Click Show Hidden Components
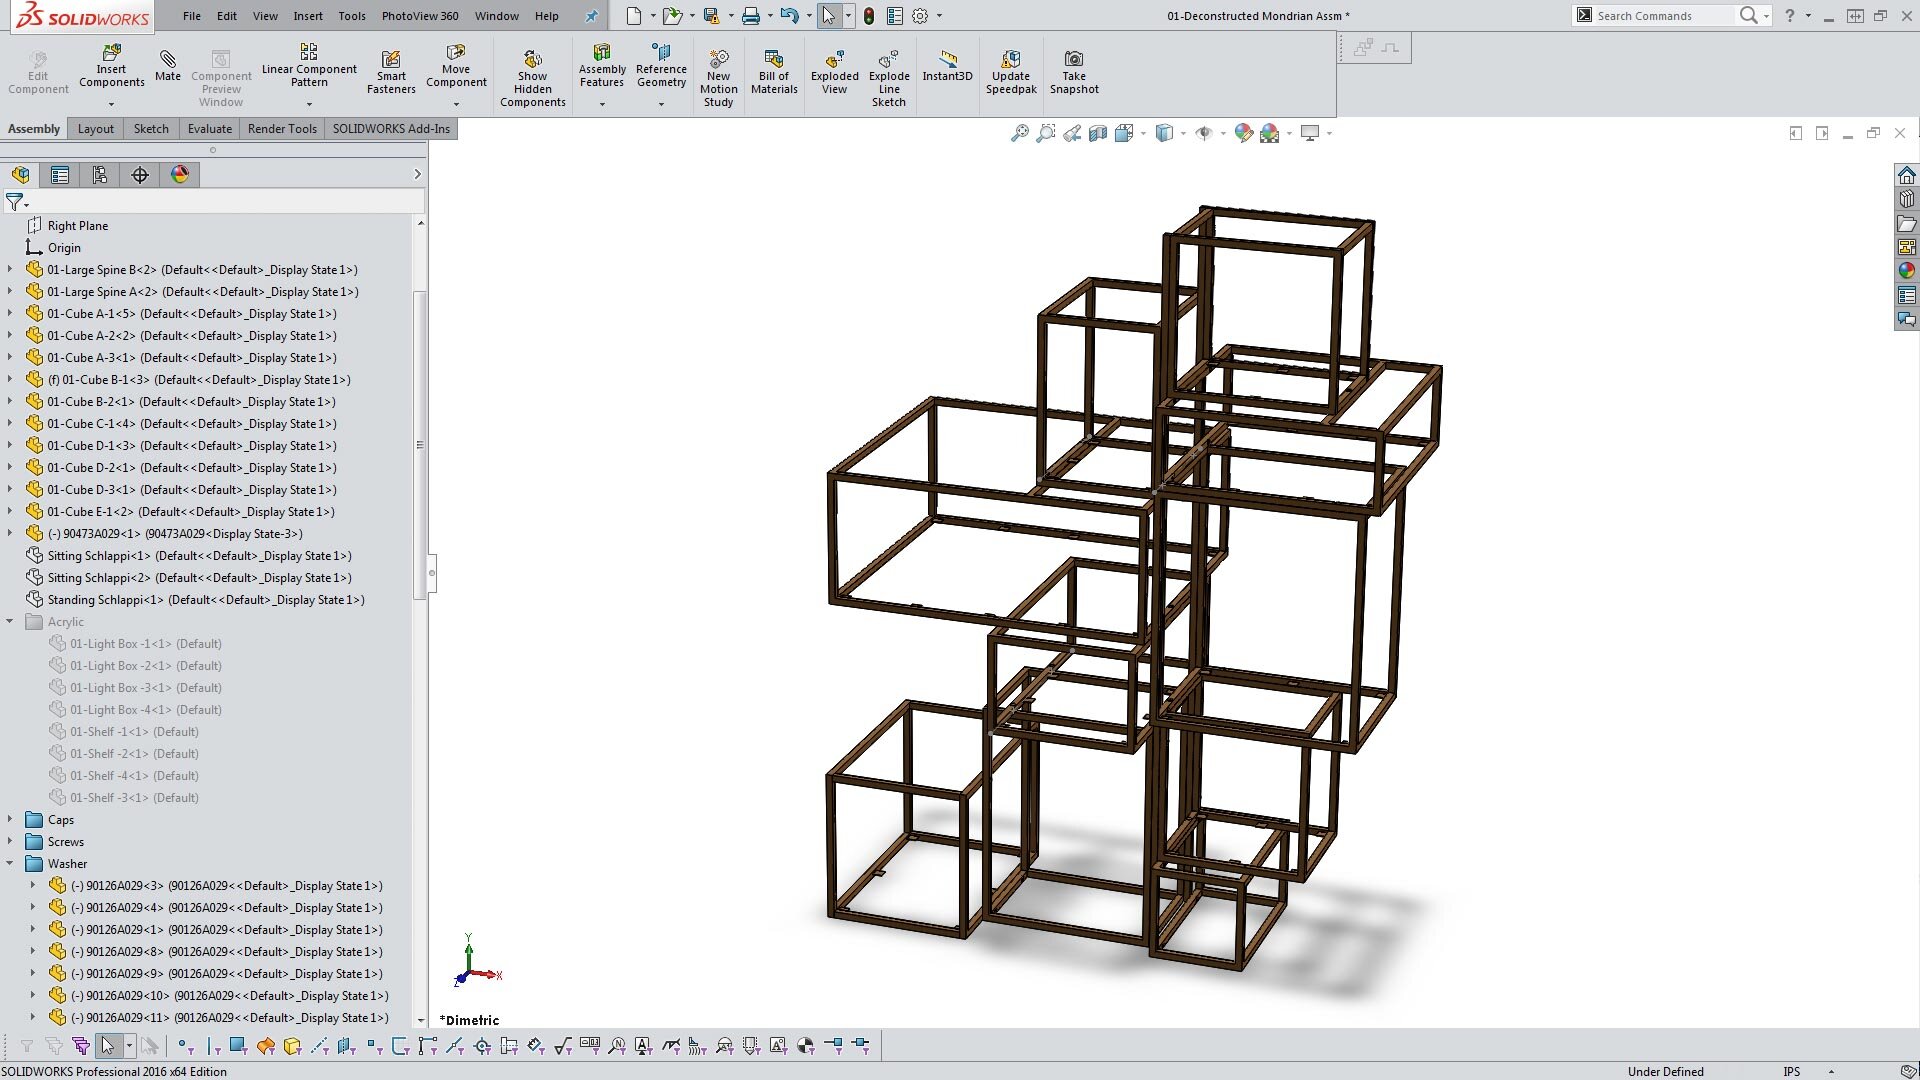The height and width of the screenshot is (1080, 1920). [x=533, y=78]
